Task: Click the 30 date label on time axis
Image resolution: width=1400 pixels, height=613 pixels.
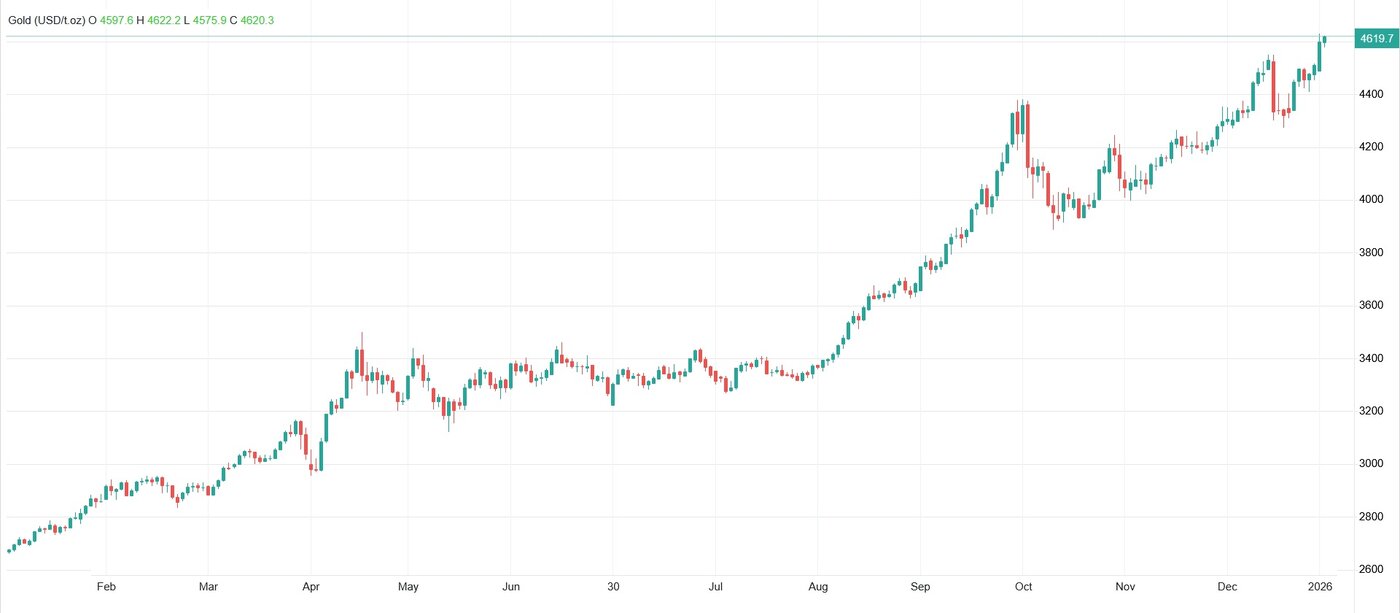Action: (x=614, y=587)
